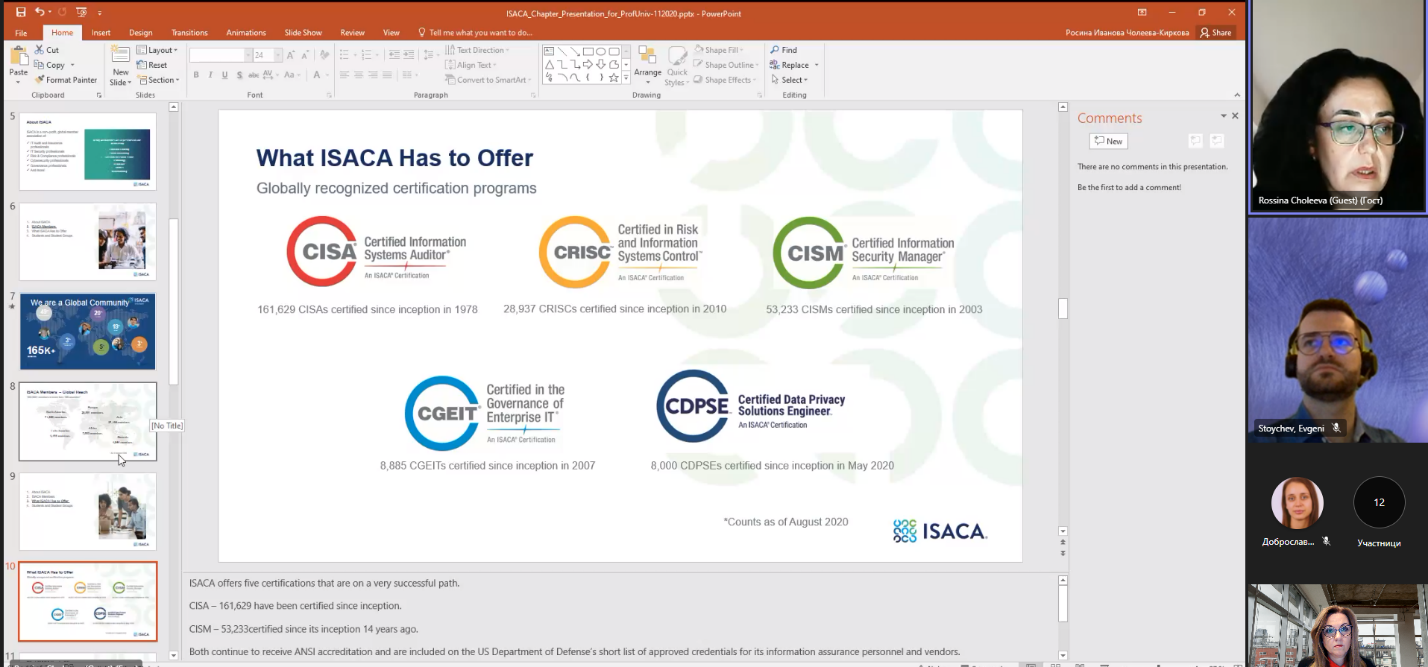Select slide 5 thumbnail

tap(87, 151)
